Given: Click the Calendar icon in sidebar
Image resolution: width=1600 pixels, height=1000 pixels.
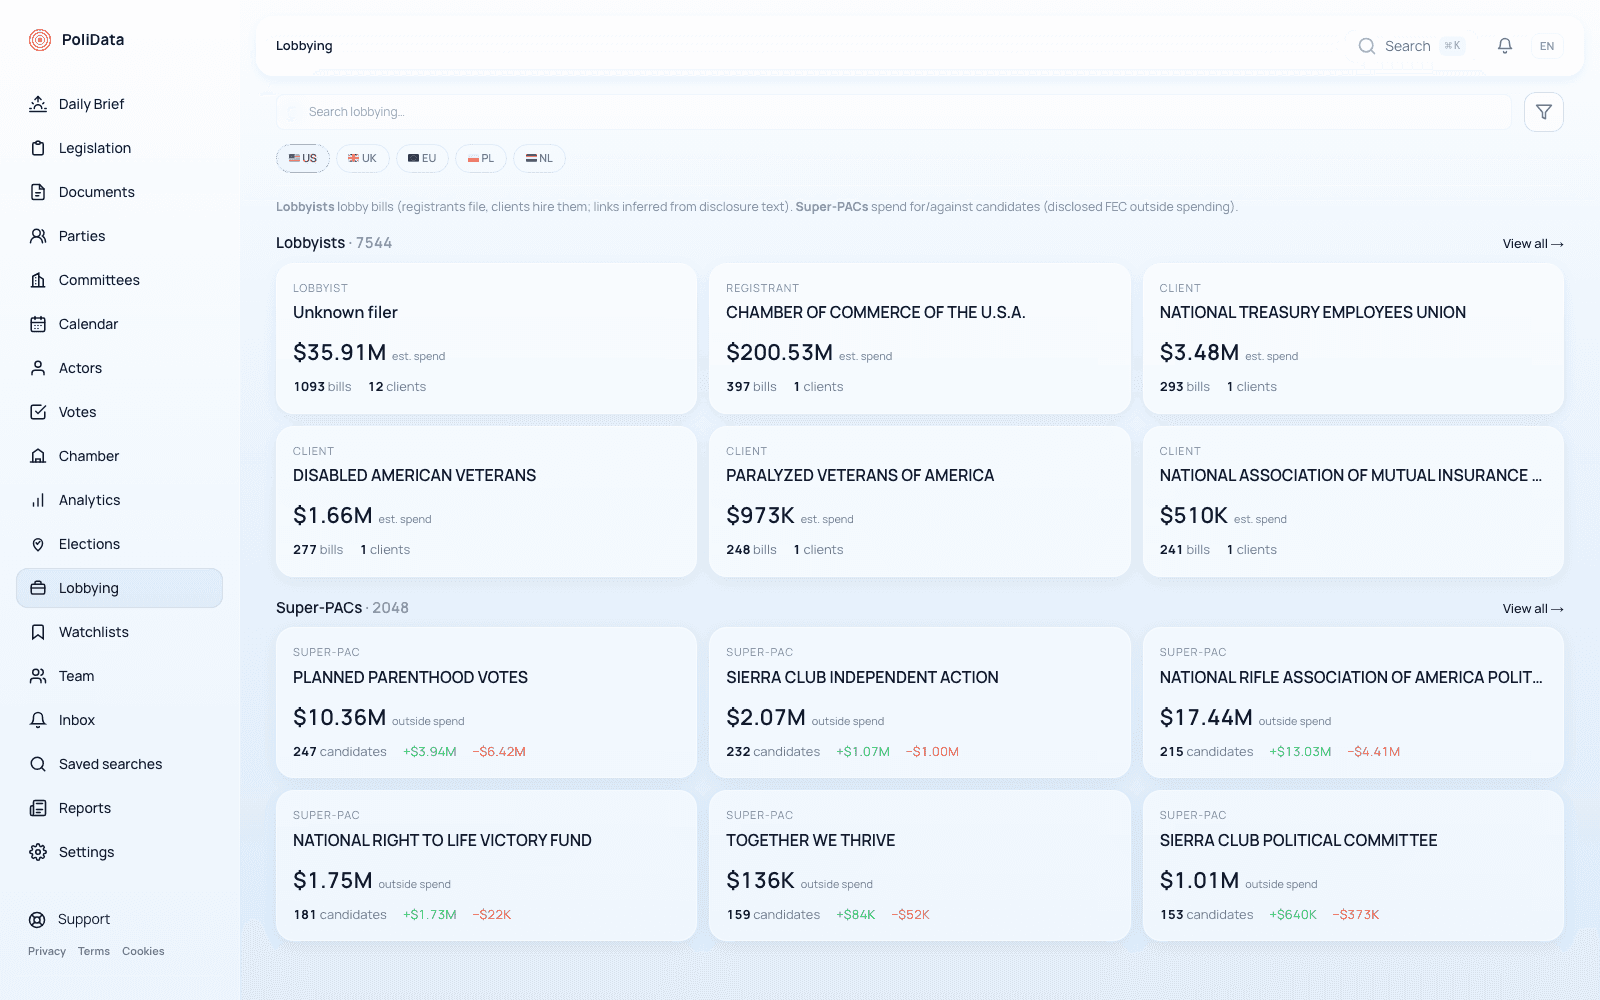Looking at the screenshot, I should pos(38,324).
